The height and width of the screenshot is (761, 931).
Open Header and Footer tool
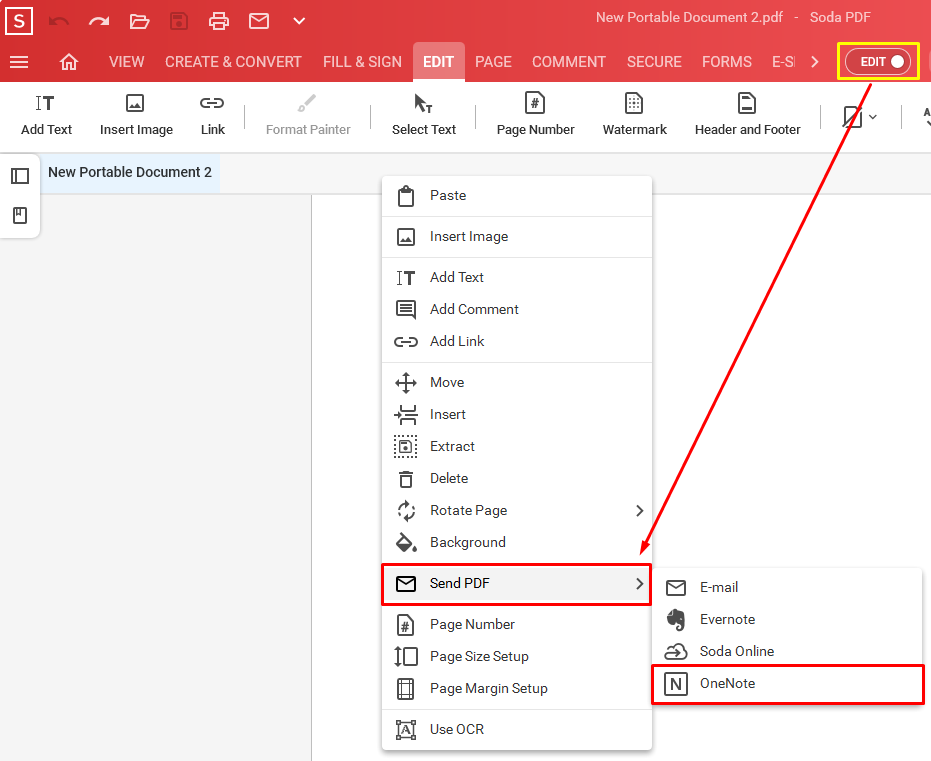pos(748,115)
